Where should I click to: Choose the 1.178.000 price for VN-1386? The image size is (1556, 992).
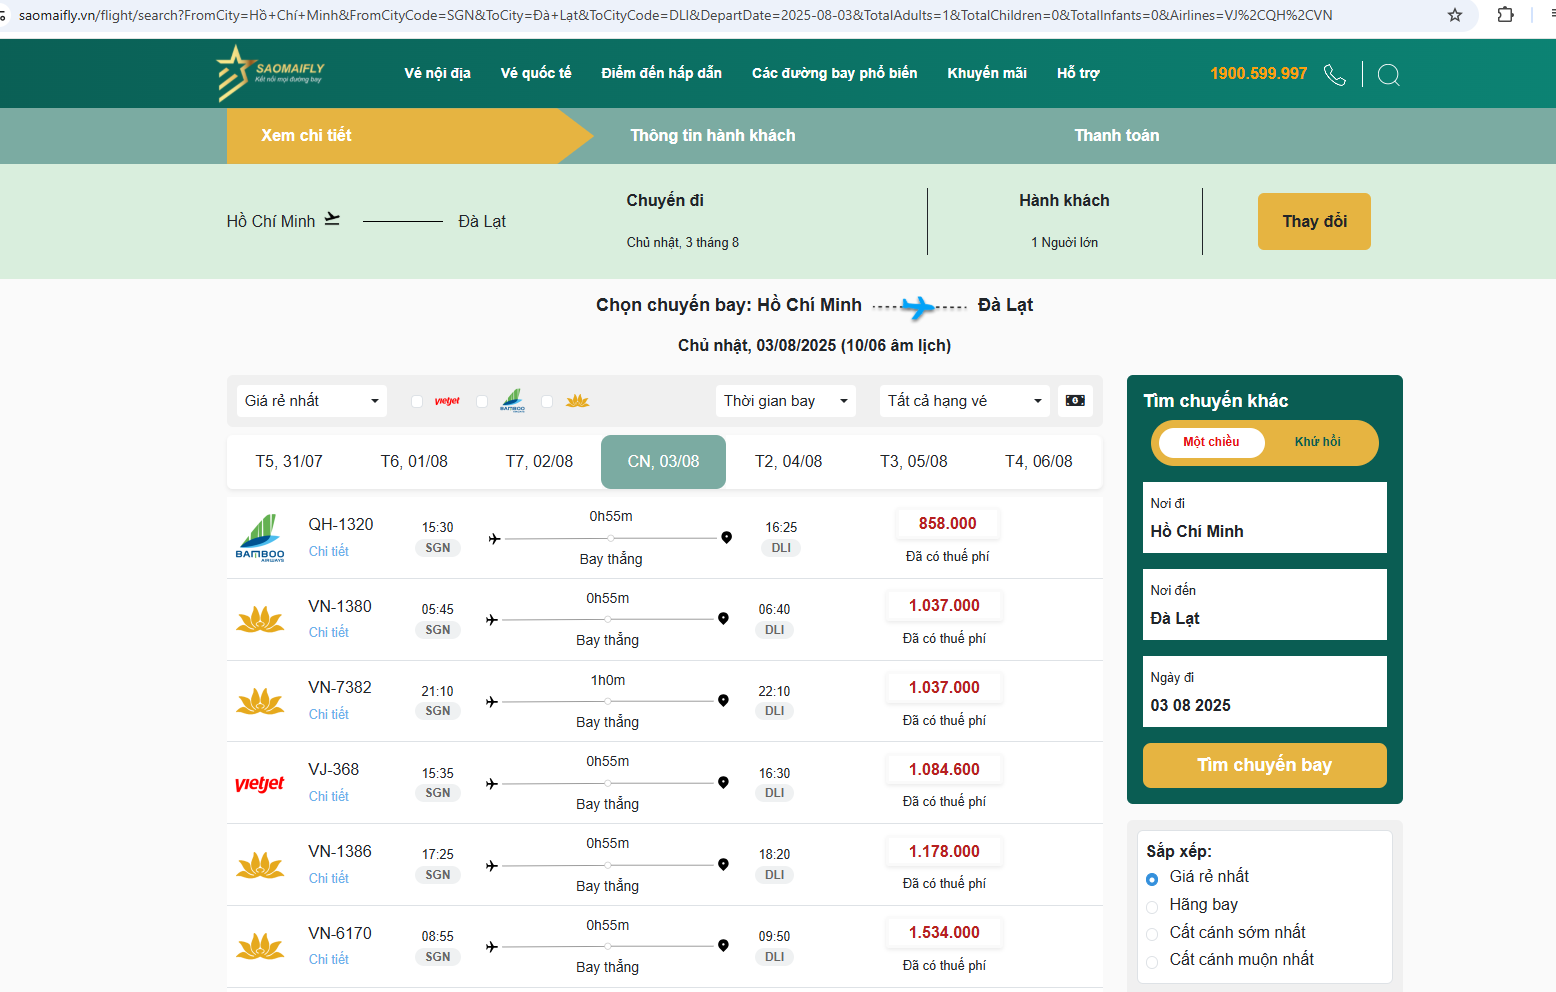[944, 852]
